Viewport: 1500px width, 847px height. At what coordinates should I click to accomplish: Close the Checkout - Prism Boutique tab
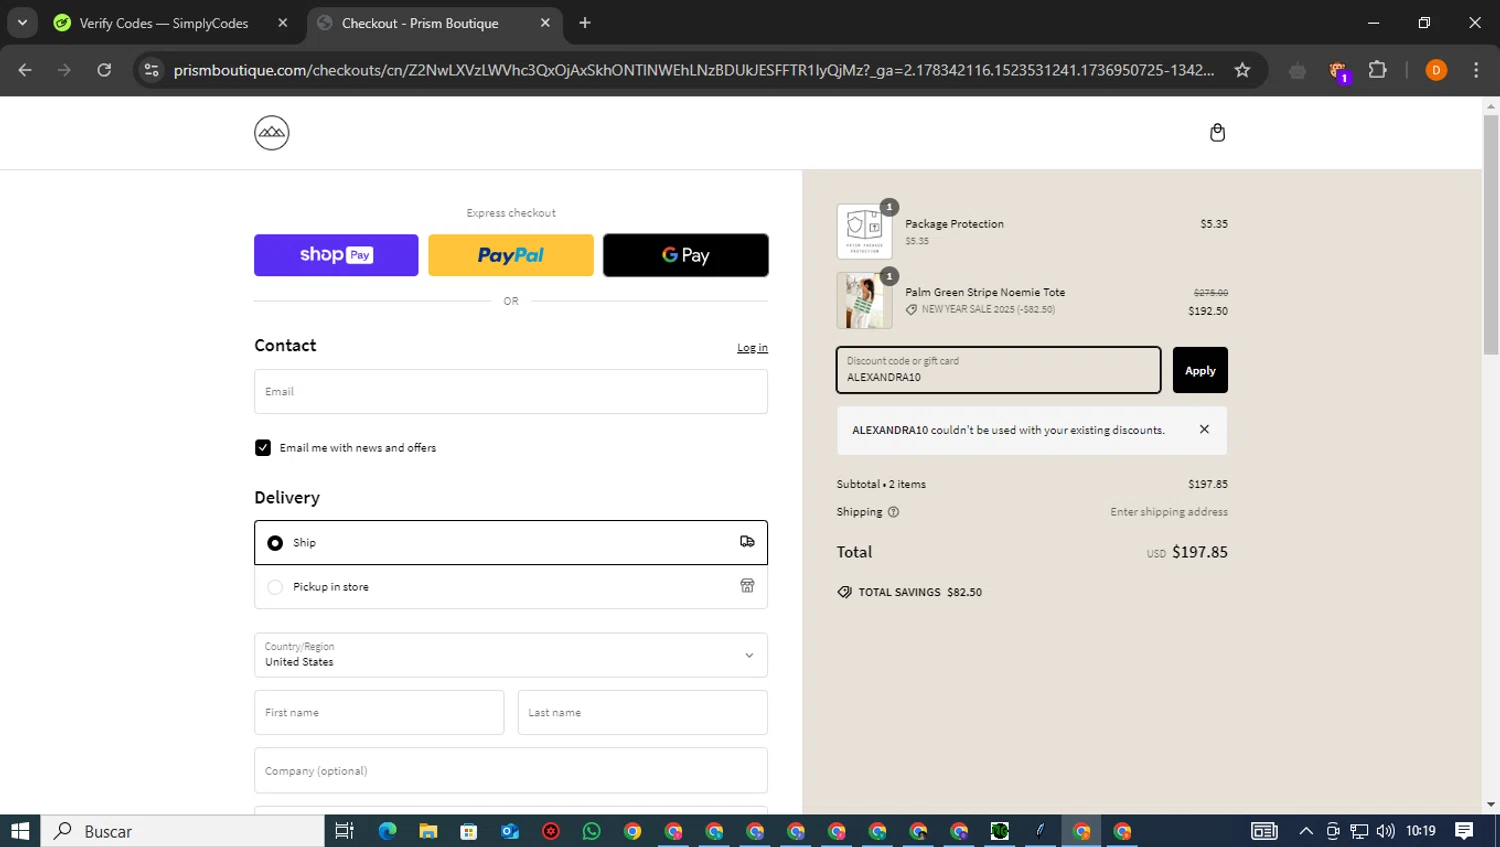click(x=545, y=23)
